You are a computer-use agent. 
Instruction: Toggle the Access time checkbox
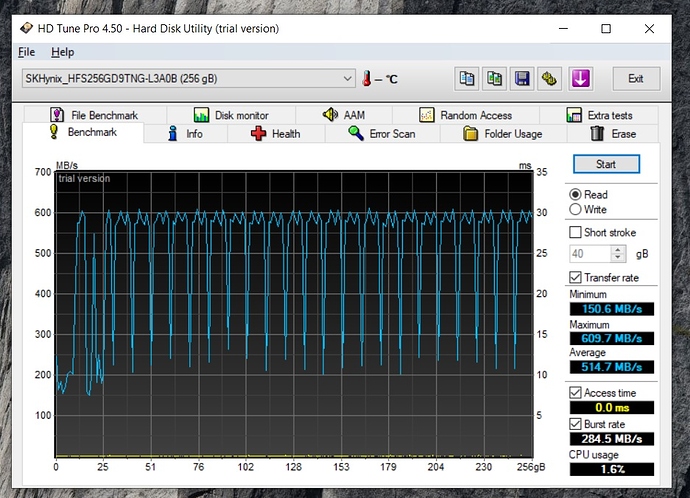[x=575, y=393]
